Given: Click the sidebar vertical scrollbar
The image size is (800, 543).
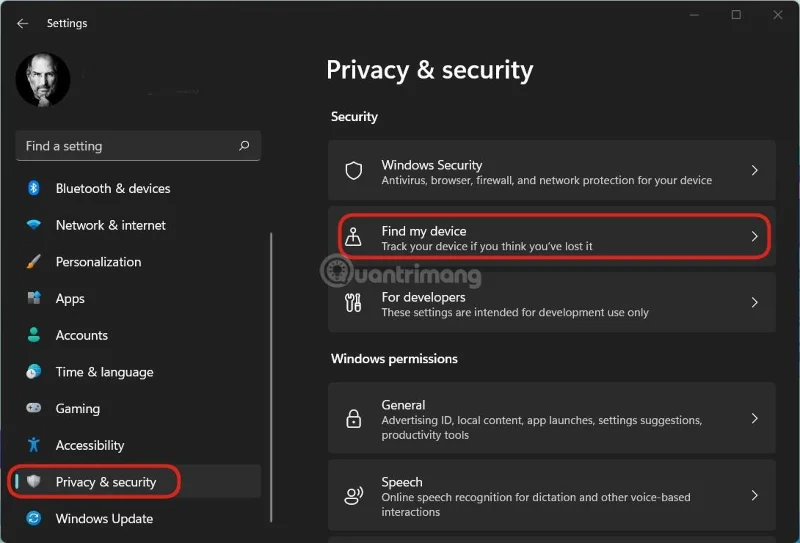Looking at the screenshot, I should pos(271,378).
